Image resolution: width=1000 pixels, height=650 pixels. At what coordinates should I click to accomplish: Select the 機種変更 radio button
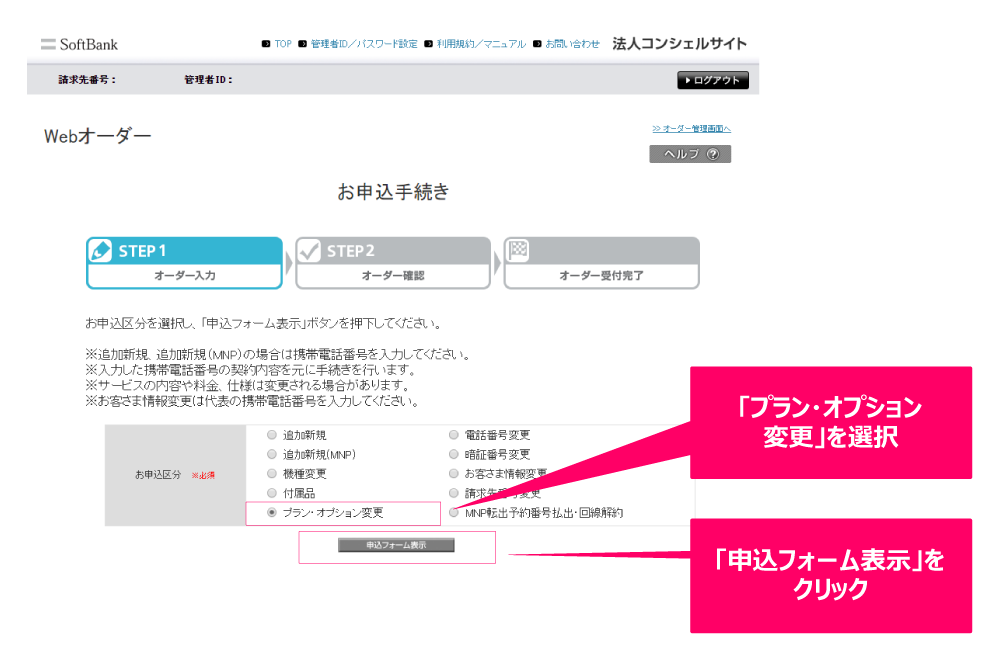[272, 473]
